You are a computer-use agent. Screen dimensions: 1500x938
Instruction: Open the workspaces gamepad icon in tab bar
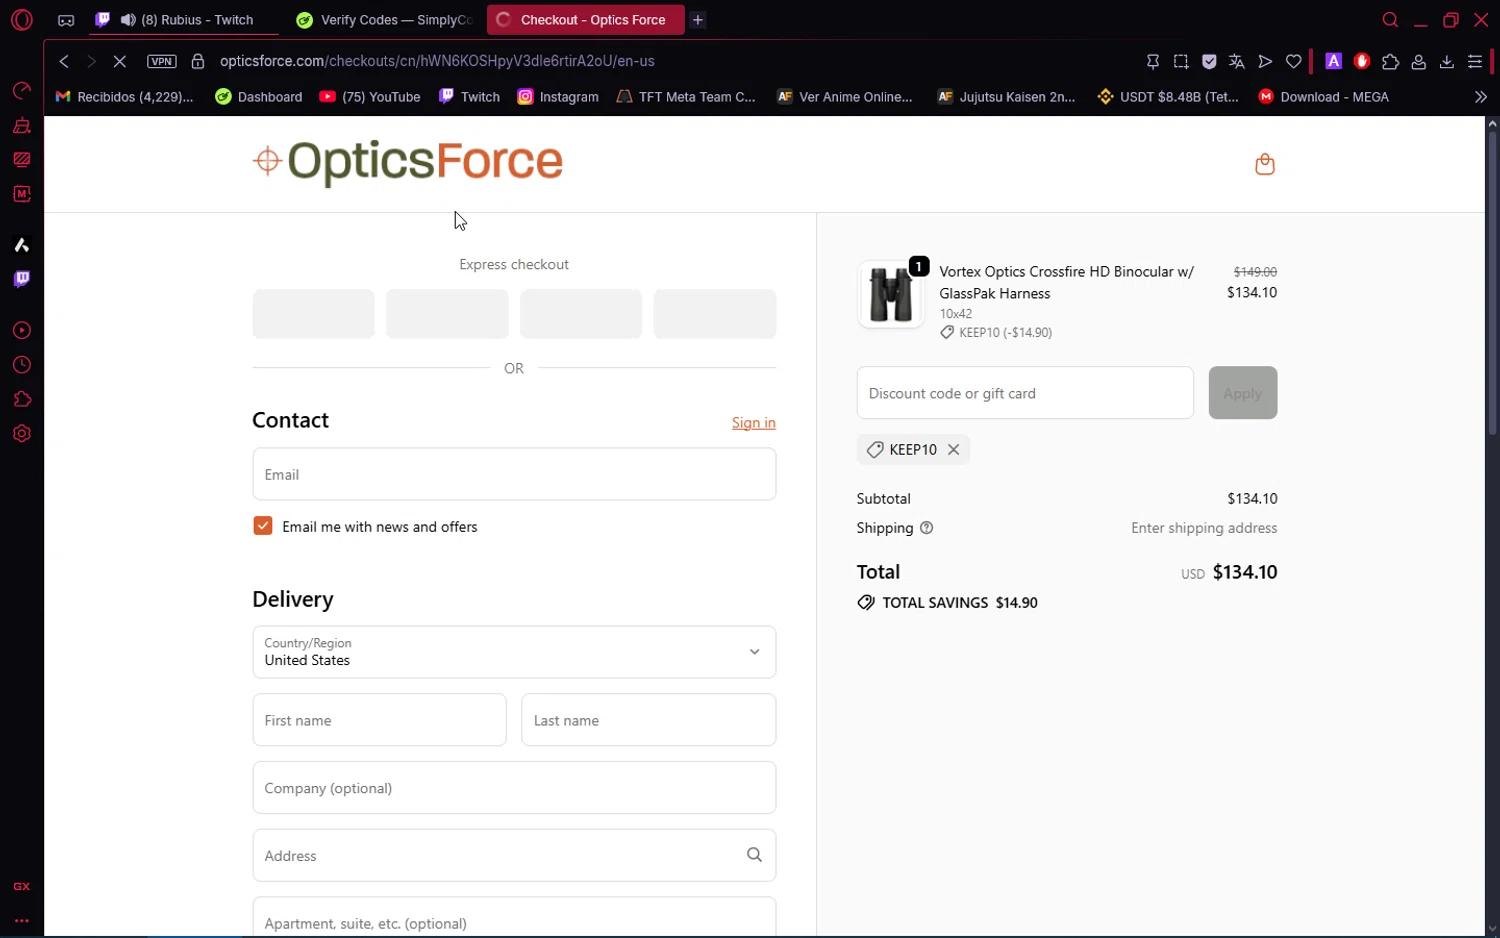coord(66,20)
